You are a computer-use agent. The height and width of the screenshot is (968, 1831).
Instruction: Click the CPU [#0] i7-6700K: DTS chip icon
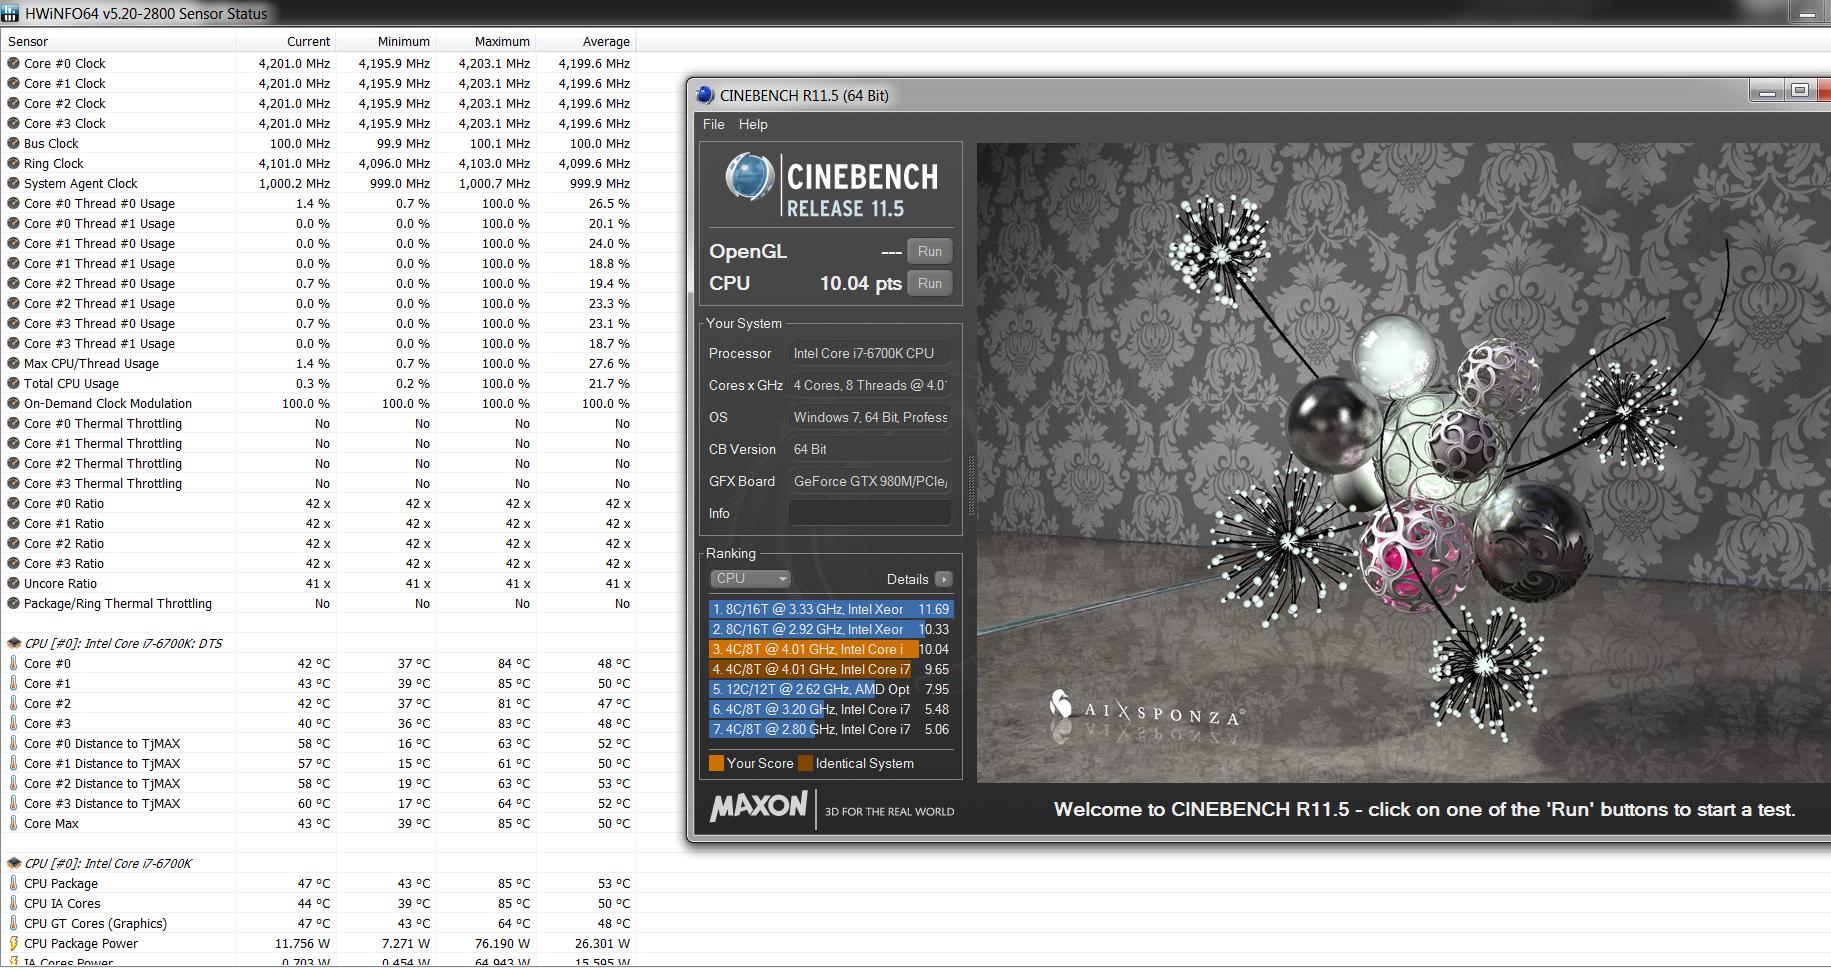tap(14, 643)
